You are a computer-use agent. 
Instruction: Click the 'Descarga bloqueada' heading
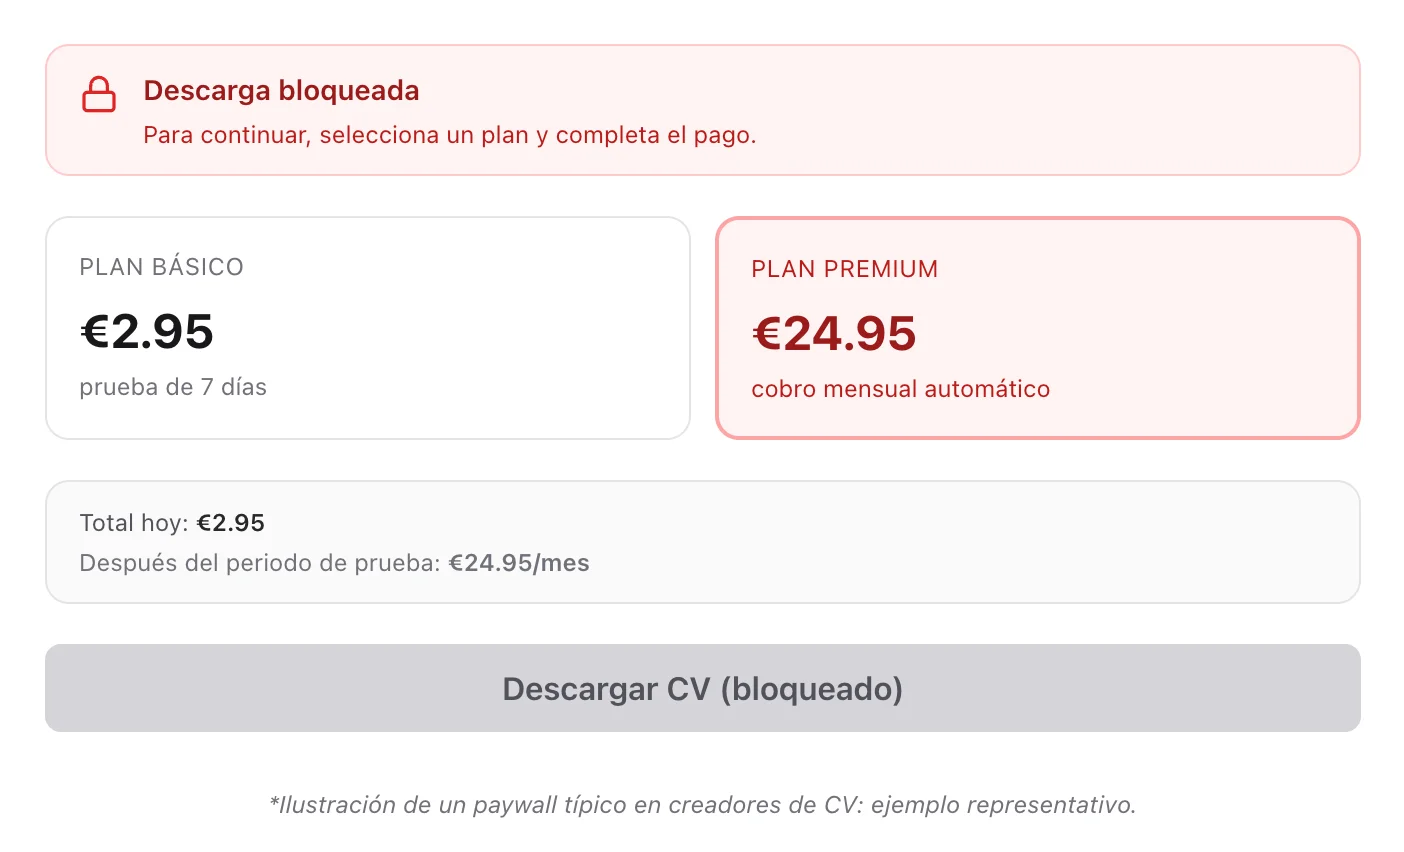281,91
